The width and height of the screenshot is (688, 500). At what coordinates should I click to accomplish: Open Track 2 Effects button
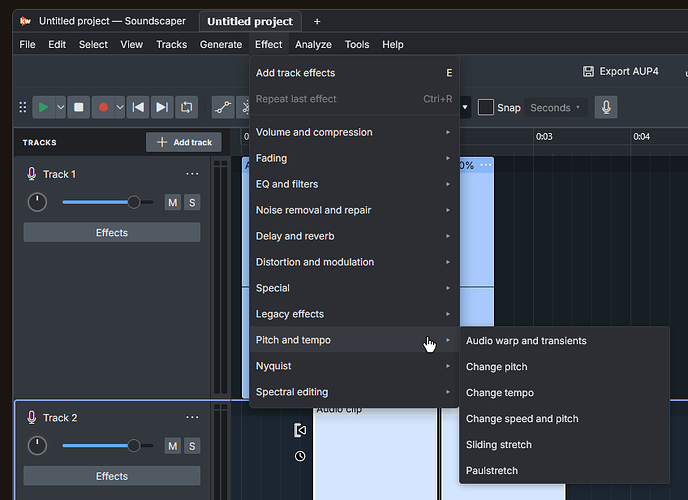(112, 476)
